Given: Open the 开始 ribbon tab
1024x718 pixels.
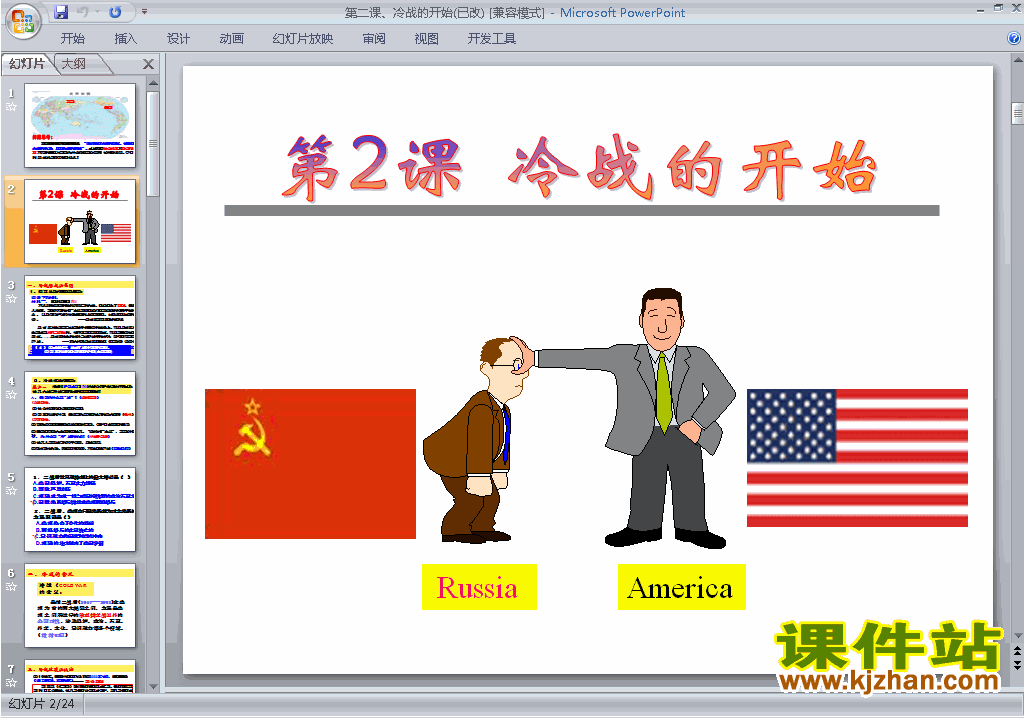Looking at the screenshot, I should (72, 39).
